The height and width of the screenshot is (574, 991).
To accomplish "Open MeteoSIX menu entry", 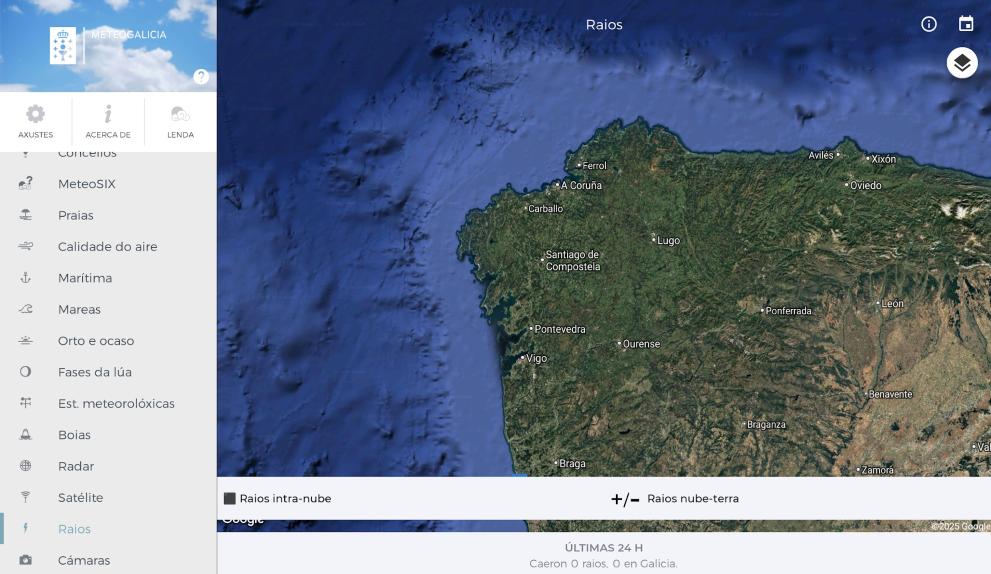I will [108, 184].
